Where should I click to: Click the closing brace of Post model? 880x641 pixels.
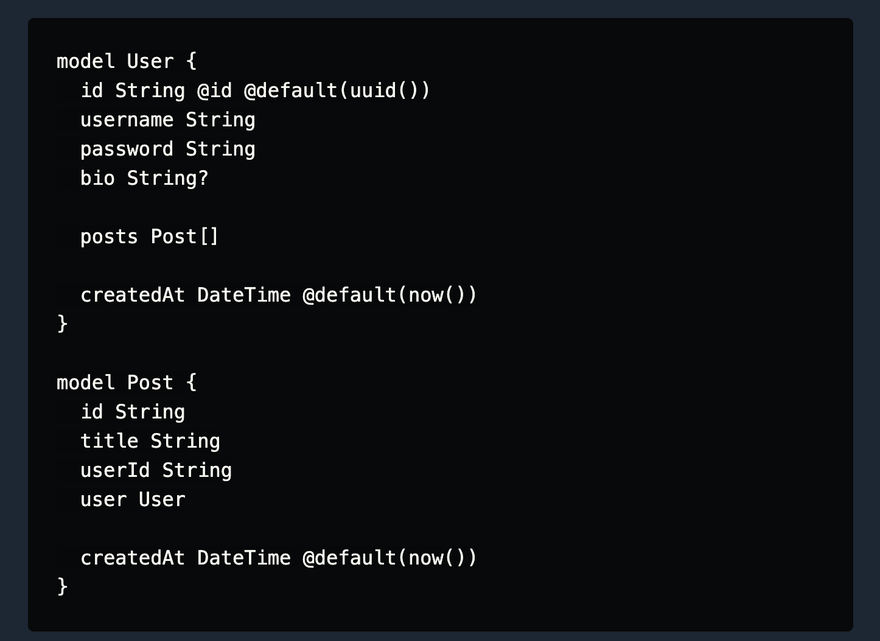(62, 587)
